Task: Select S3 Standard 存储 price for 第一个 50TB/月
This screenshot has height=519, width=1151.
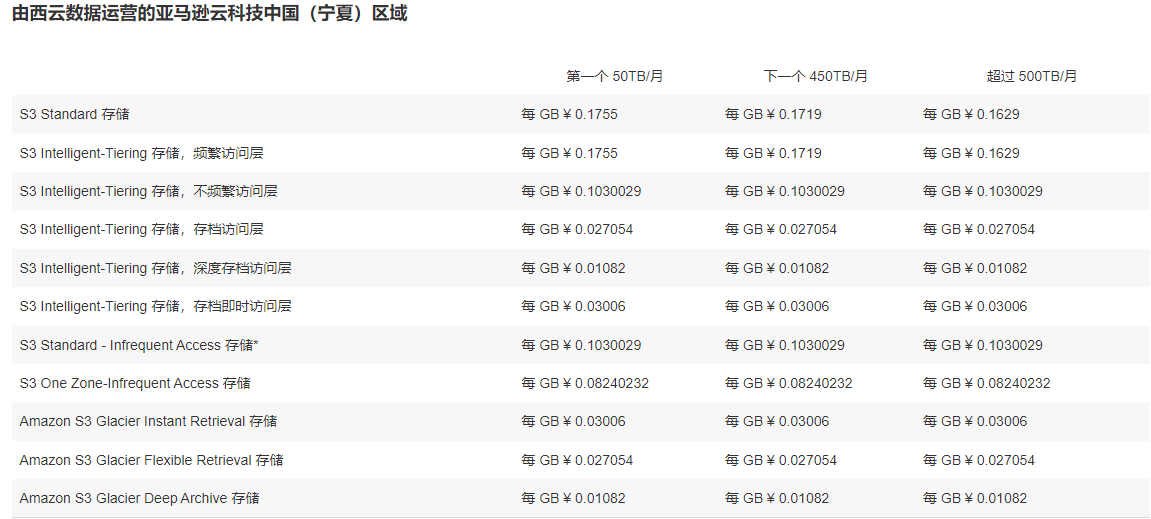Action: 570,115
